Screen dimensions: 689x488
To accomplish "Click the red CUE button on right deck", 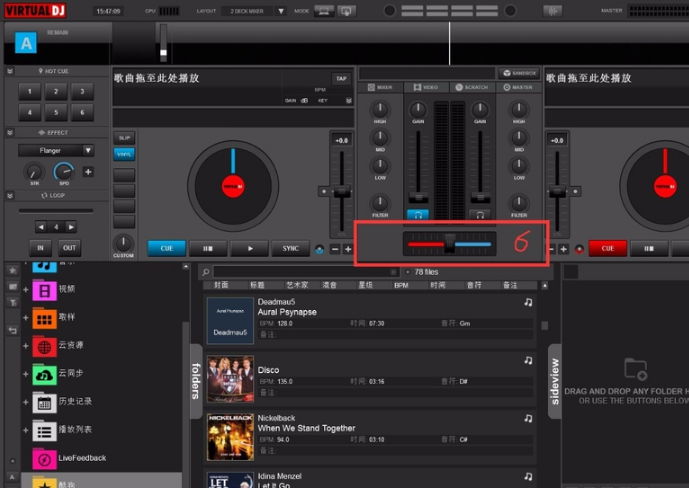I will (x=608, y=248).
